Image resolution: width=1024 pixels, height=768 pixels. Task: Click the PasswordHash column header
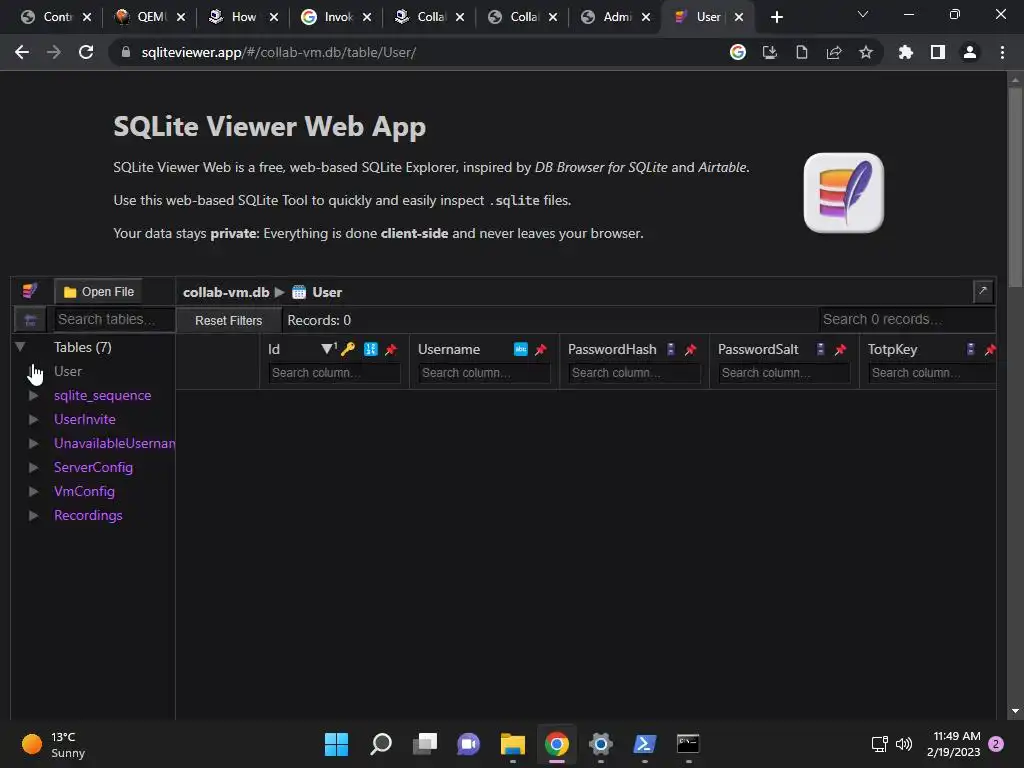tap(612, 349)
